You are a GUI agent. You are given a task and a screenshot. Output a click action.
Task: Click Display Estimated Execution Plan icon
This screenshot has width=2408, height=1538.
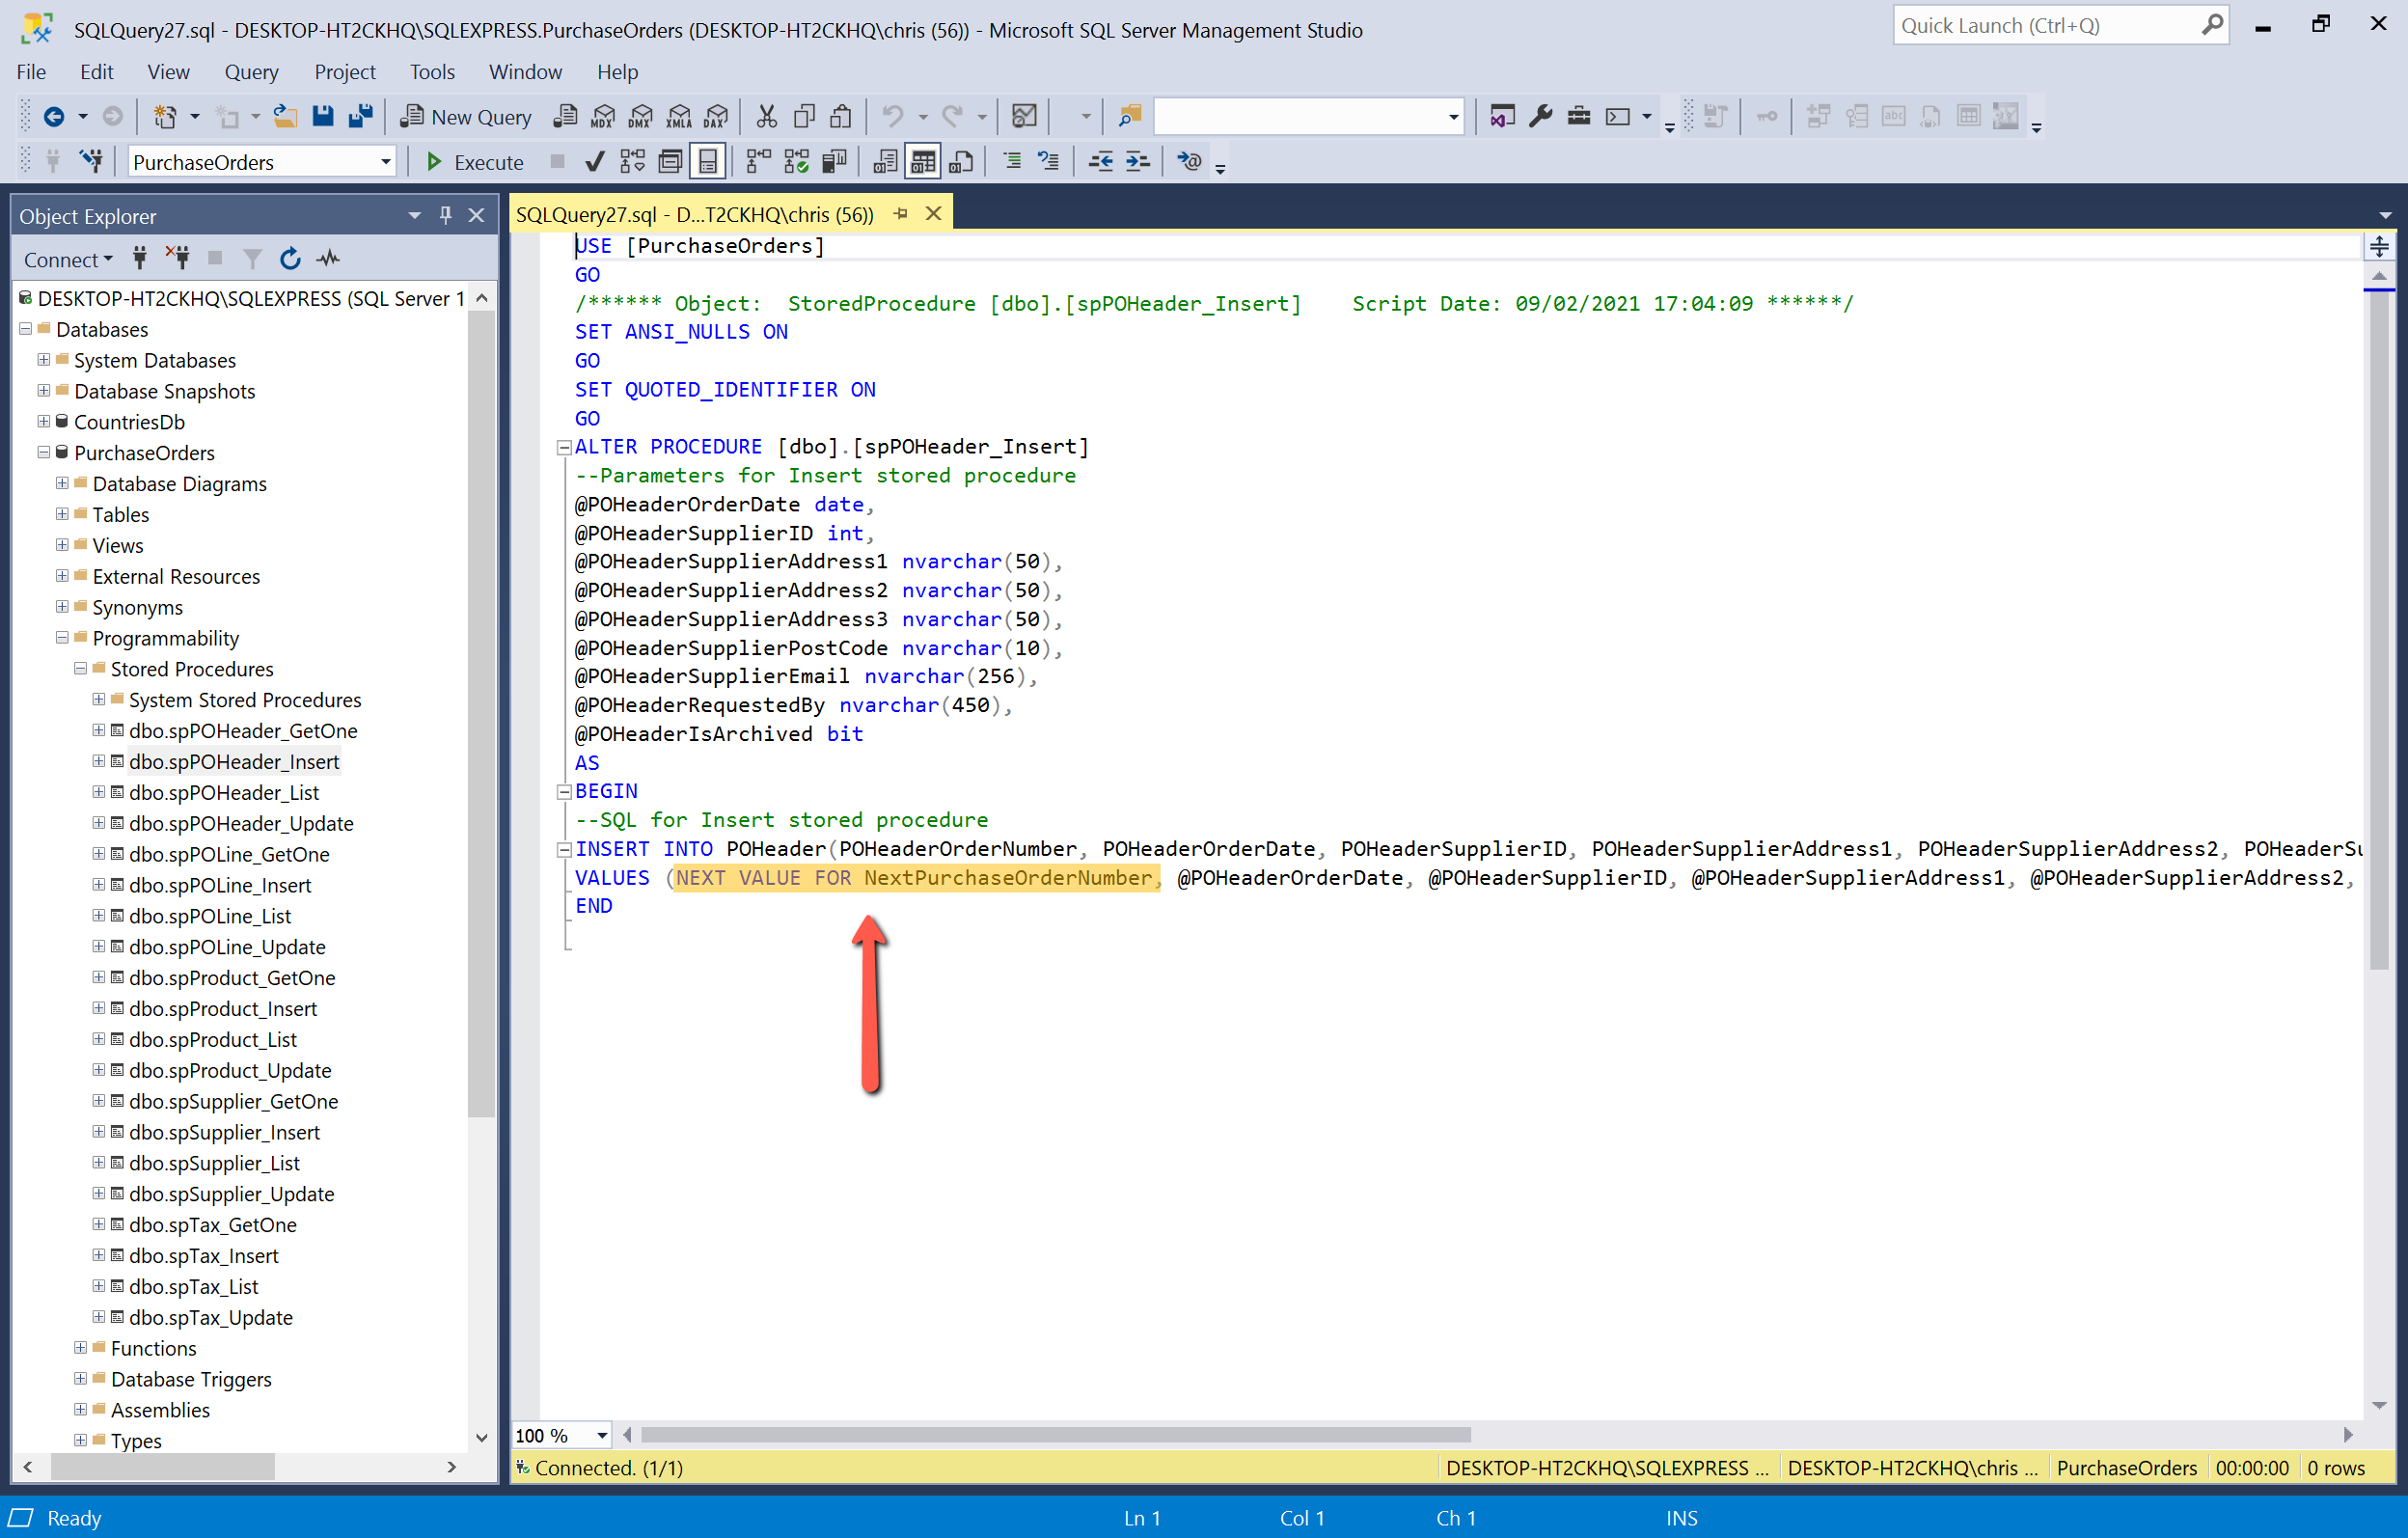click(x=633, y=162)
